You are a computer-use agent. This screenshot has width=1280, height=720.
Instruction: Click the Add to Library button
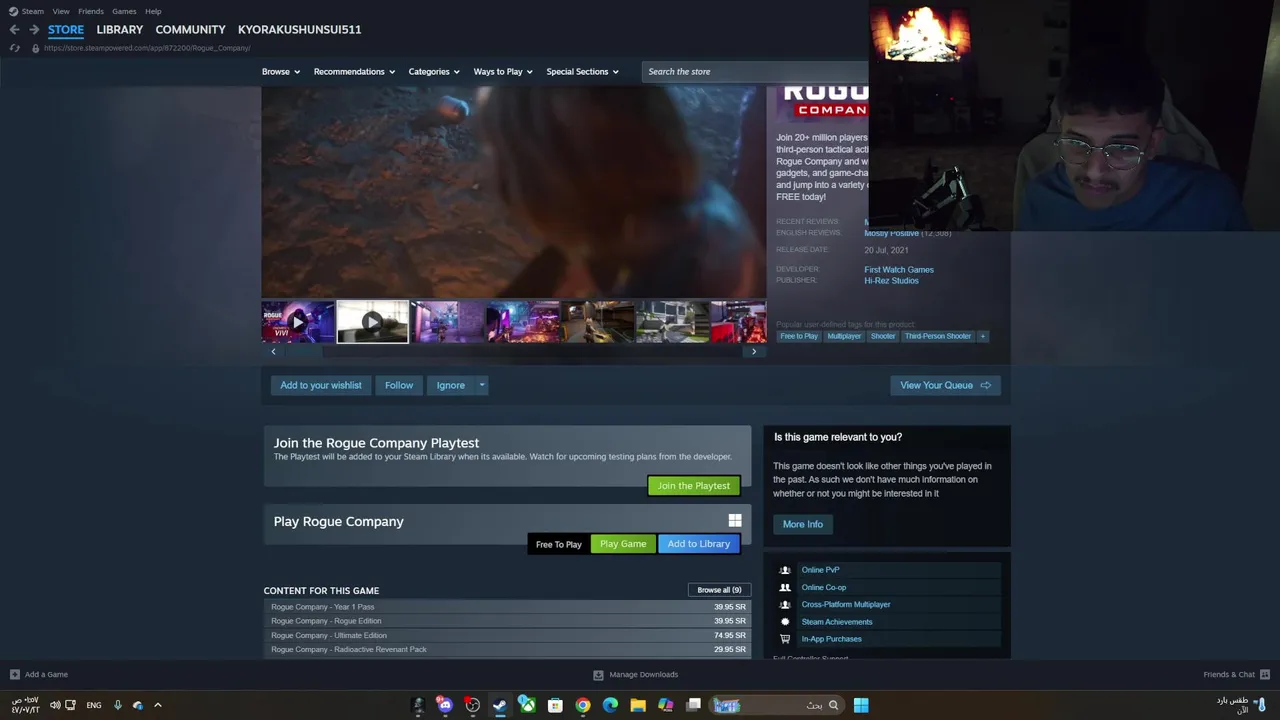coord(699,544)
